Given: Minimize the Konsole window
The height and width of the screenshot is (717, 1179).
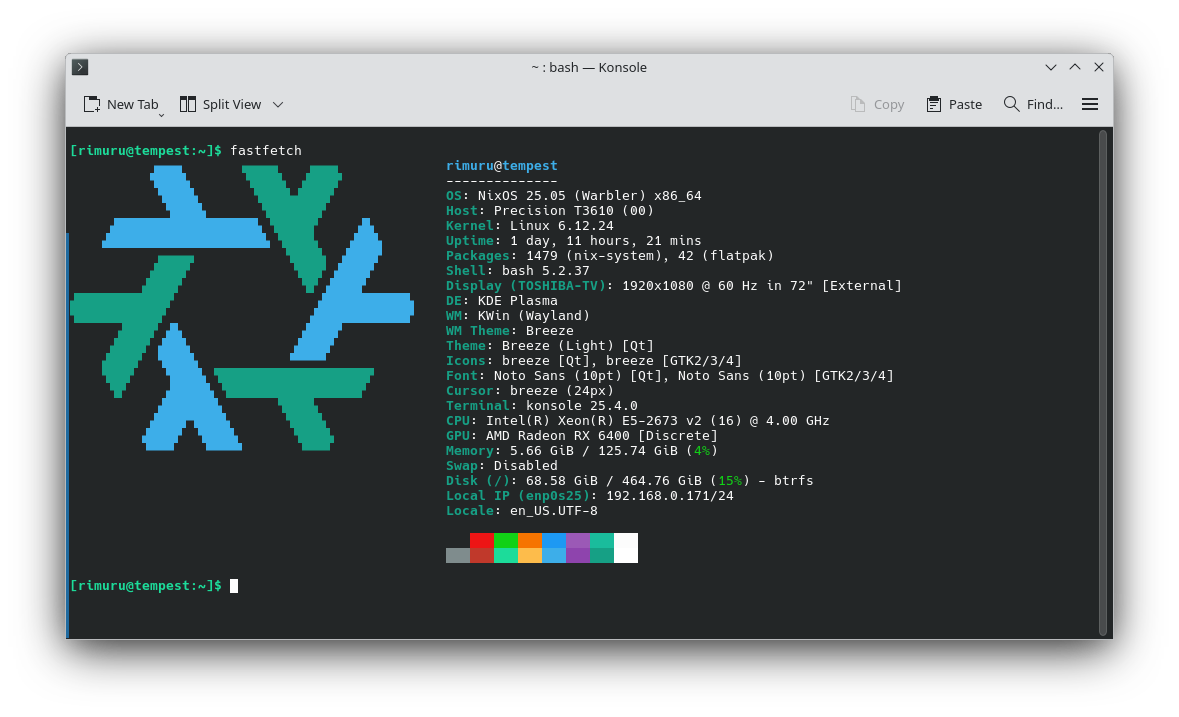Looking at the screenshot, I should tap(1051, 67).
